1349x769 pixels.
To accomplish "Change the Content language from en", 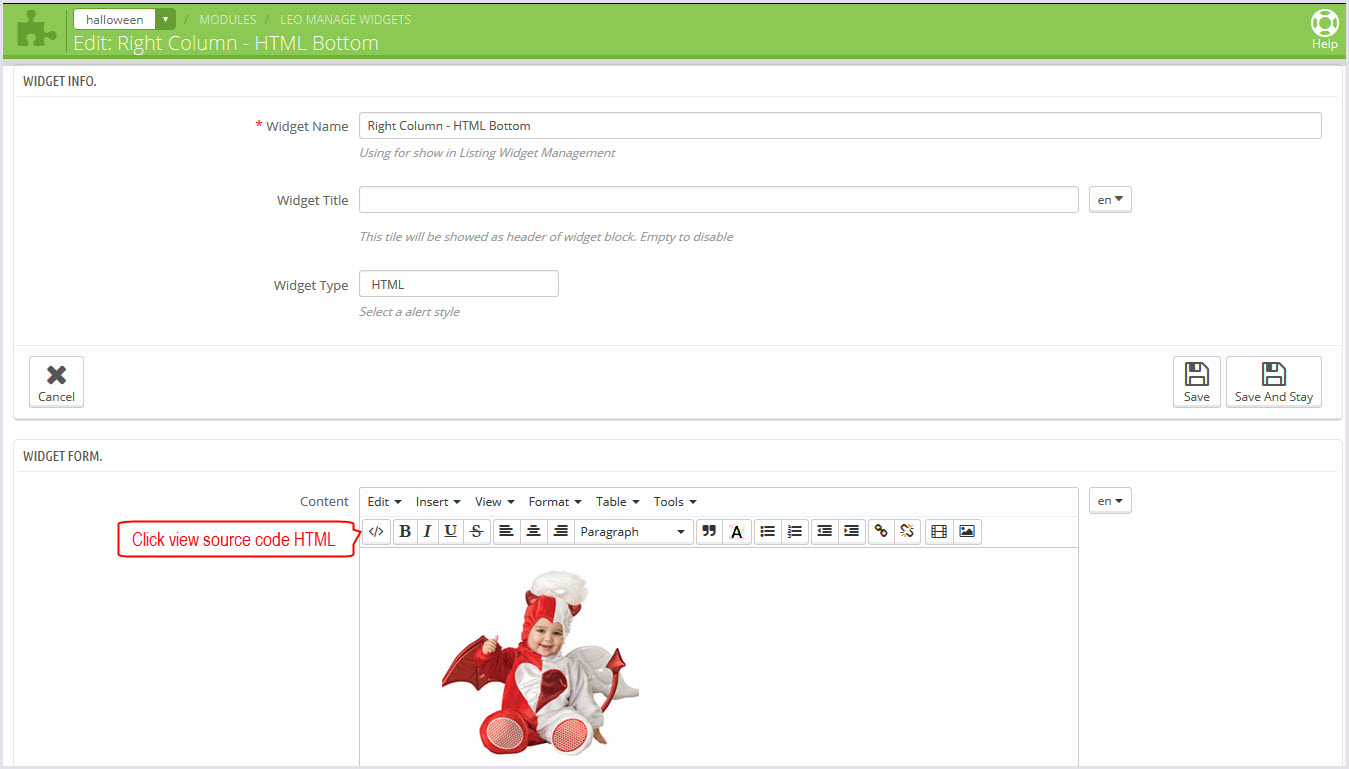I will 1110,500.
